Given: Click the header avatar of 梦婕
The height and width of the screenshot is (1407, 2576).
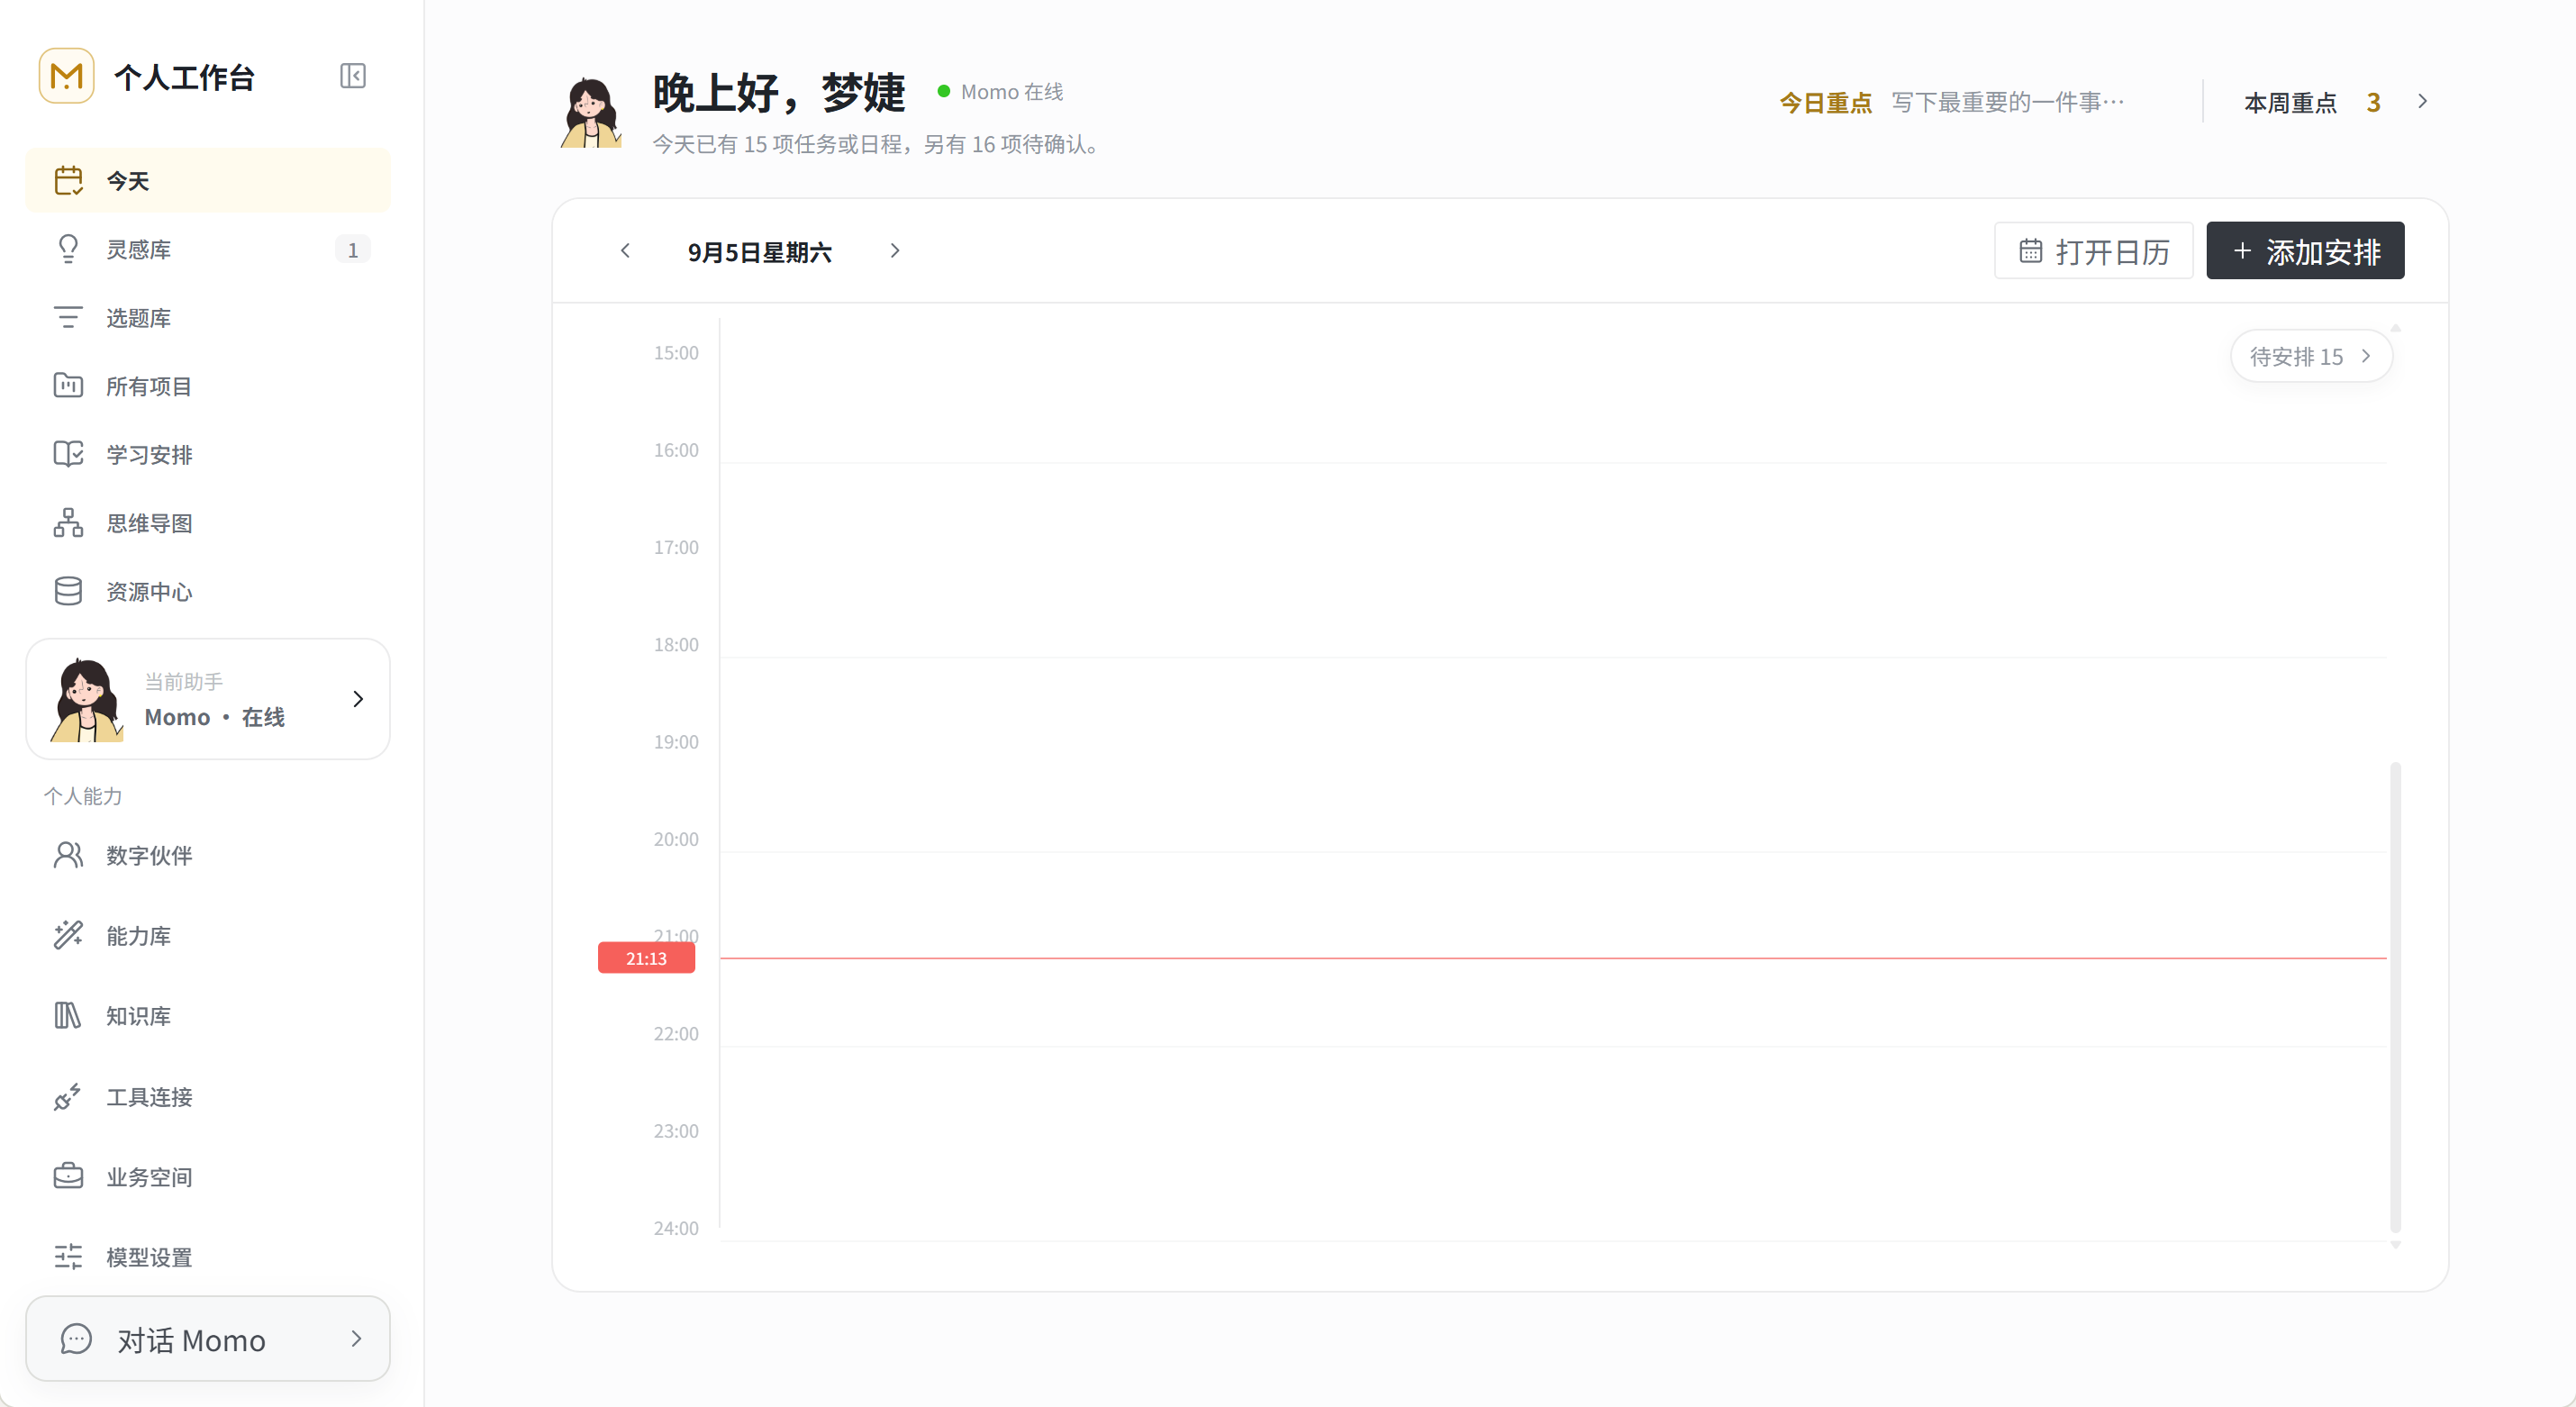Looking at the screenshot, I should (590, 112).
